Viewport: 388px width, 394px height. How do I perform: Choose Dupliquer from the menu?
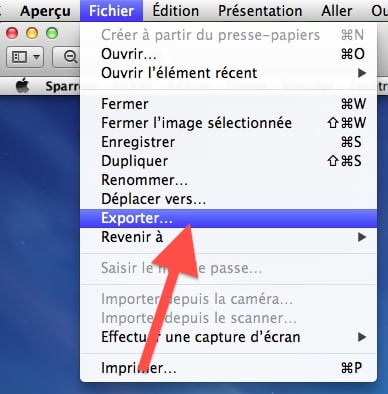click(x=228, y=161)
